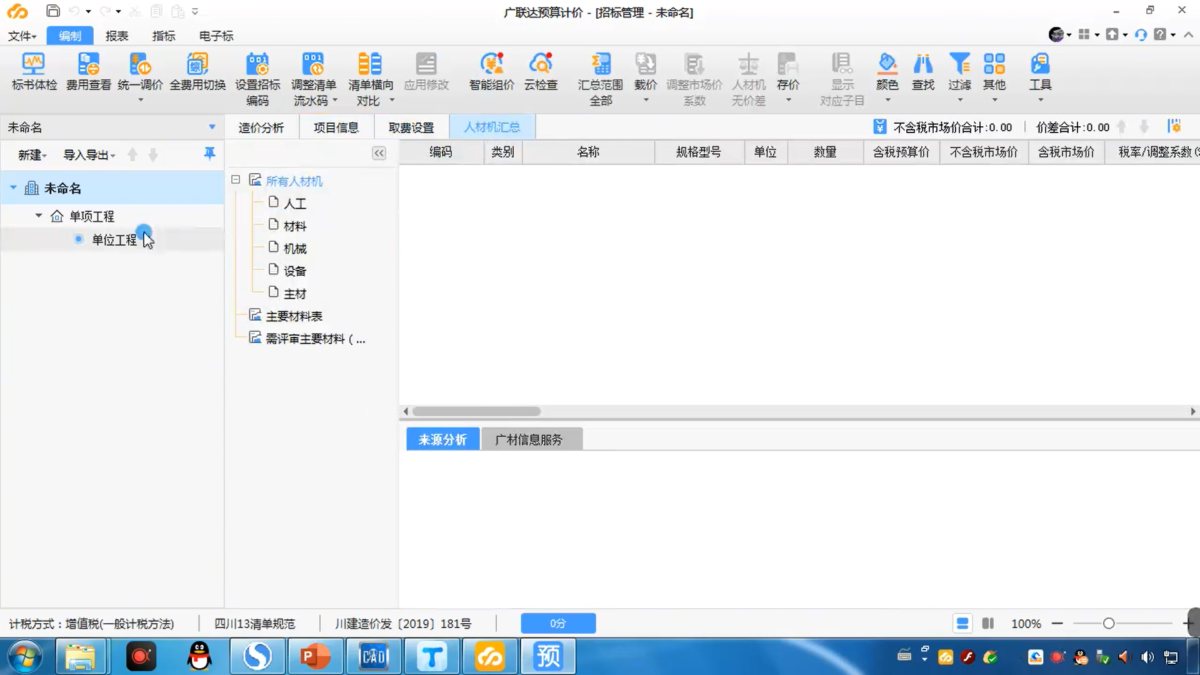The width and height of the screenshot is (1200, 675).
Task: Click the horizontal table scrollbar thumb
Action: click(476, 411)
